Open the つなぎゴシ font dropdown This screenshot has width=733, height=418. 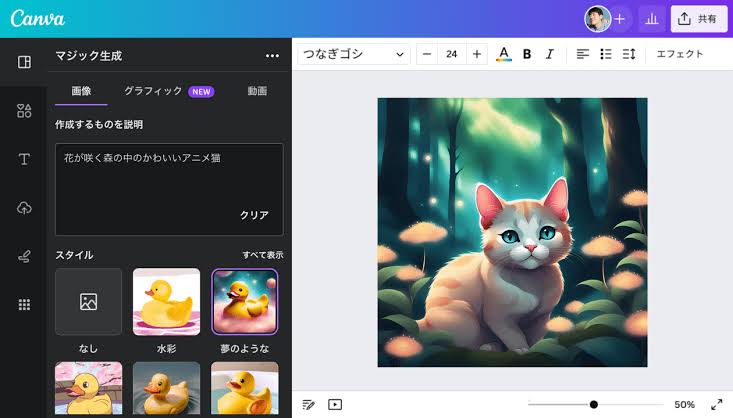point(354,54)
